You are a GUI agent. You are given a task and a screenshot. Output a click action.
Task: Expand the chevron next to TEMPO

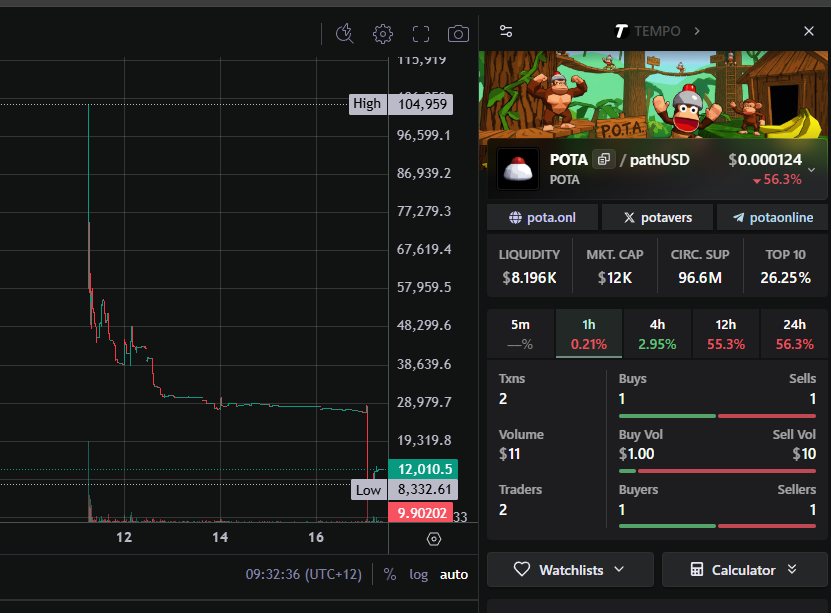pos(697,31)
